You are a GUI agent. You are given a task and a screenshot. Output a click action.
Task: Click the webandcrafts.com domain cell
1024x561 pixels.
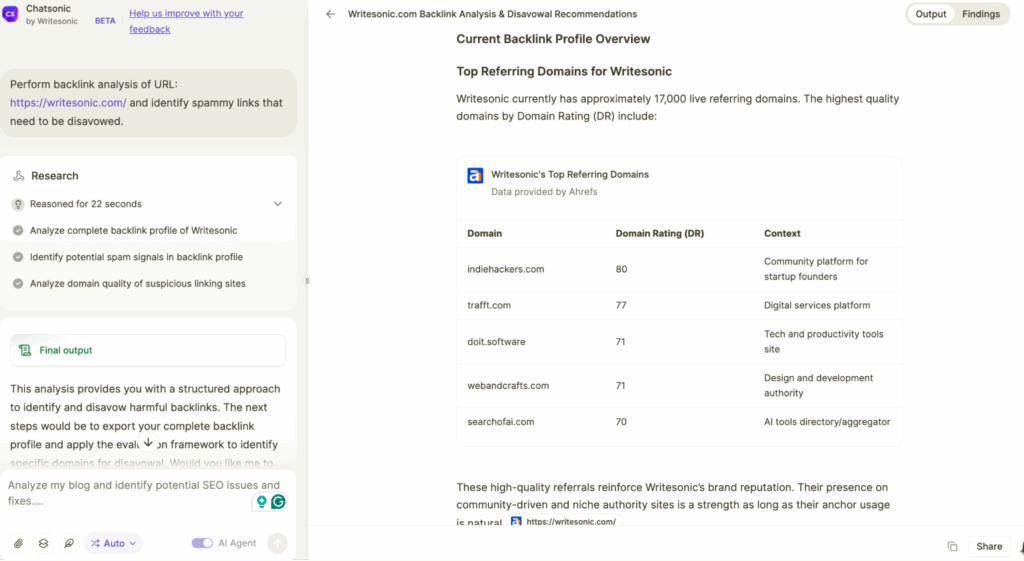click(508, 385)
